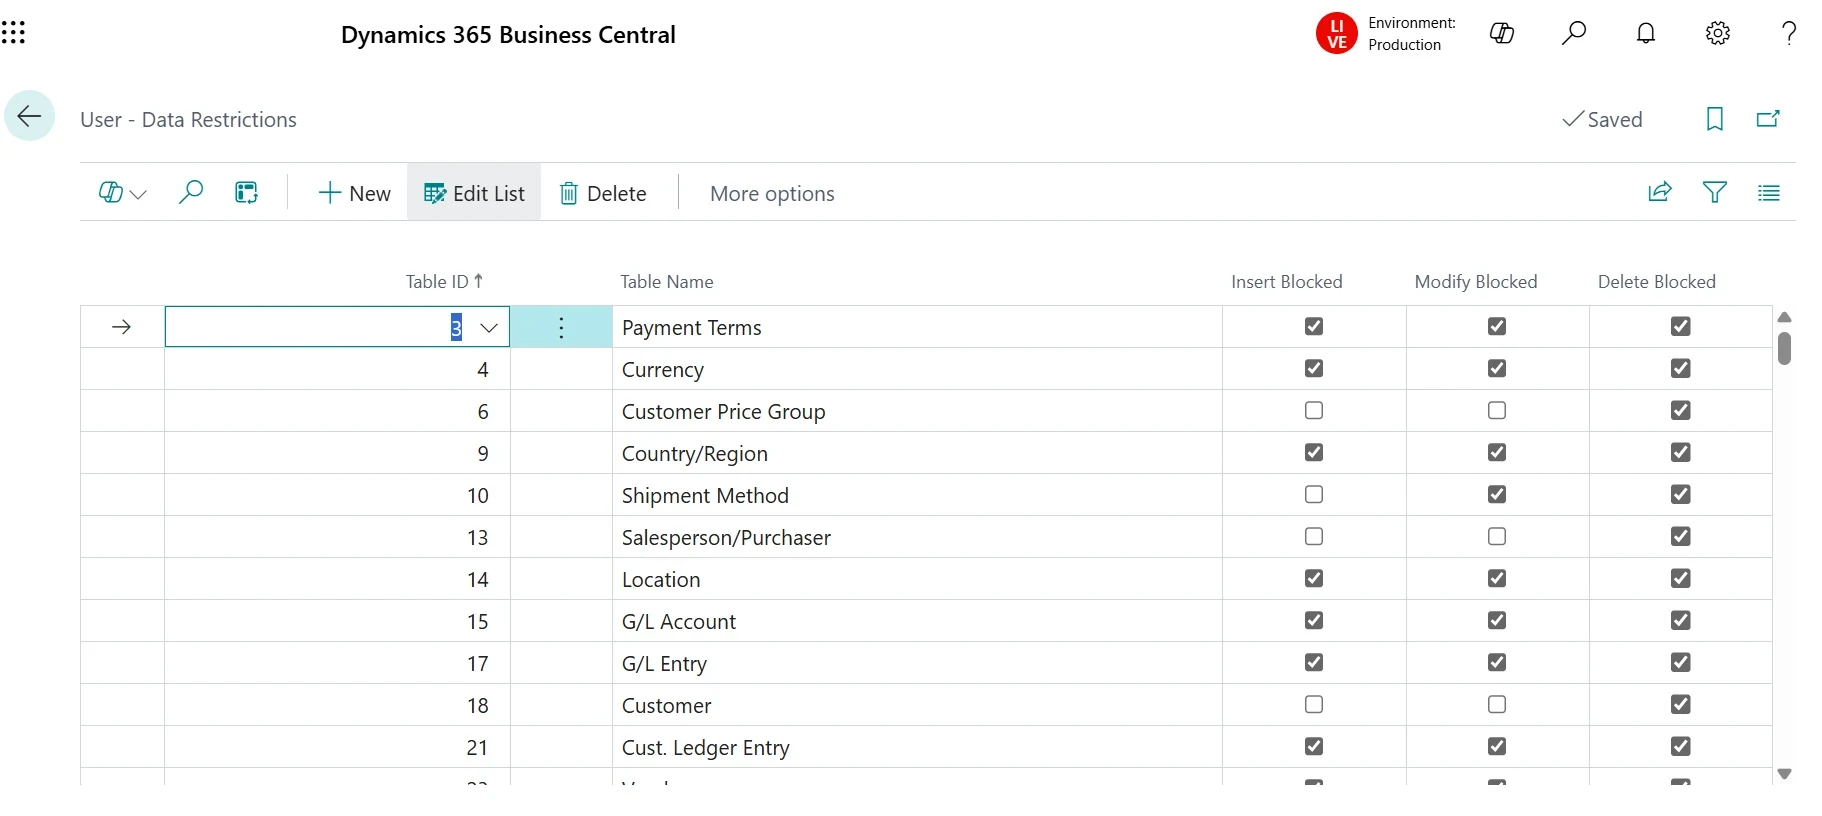
Task: Click the LIVE environment badge
Action: tap(1336, 34)
